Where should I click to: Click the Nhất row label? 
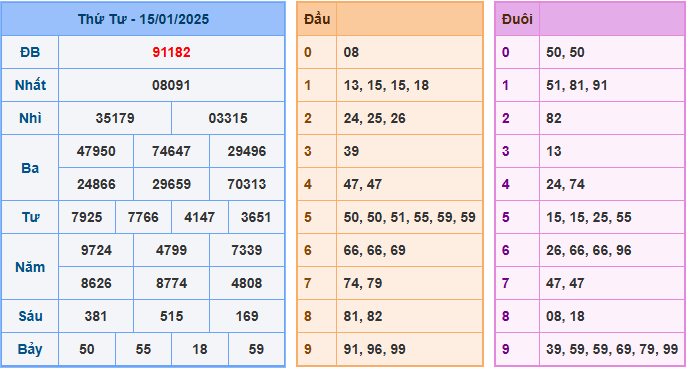pyautogui.click(x=30, y=85)
